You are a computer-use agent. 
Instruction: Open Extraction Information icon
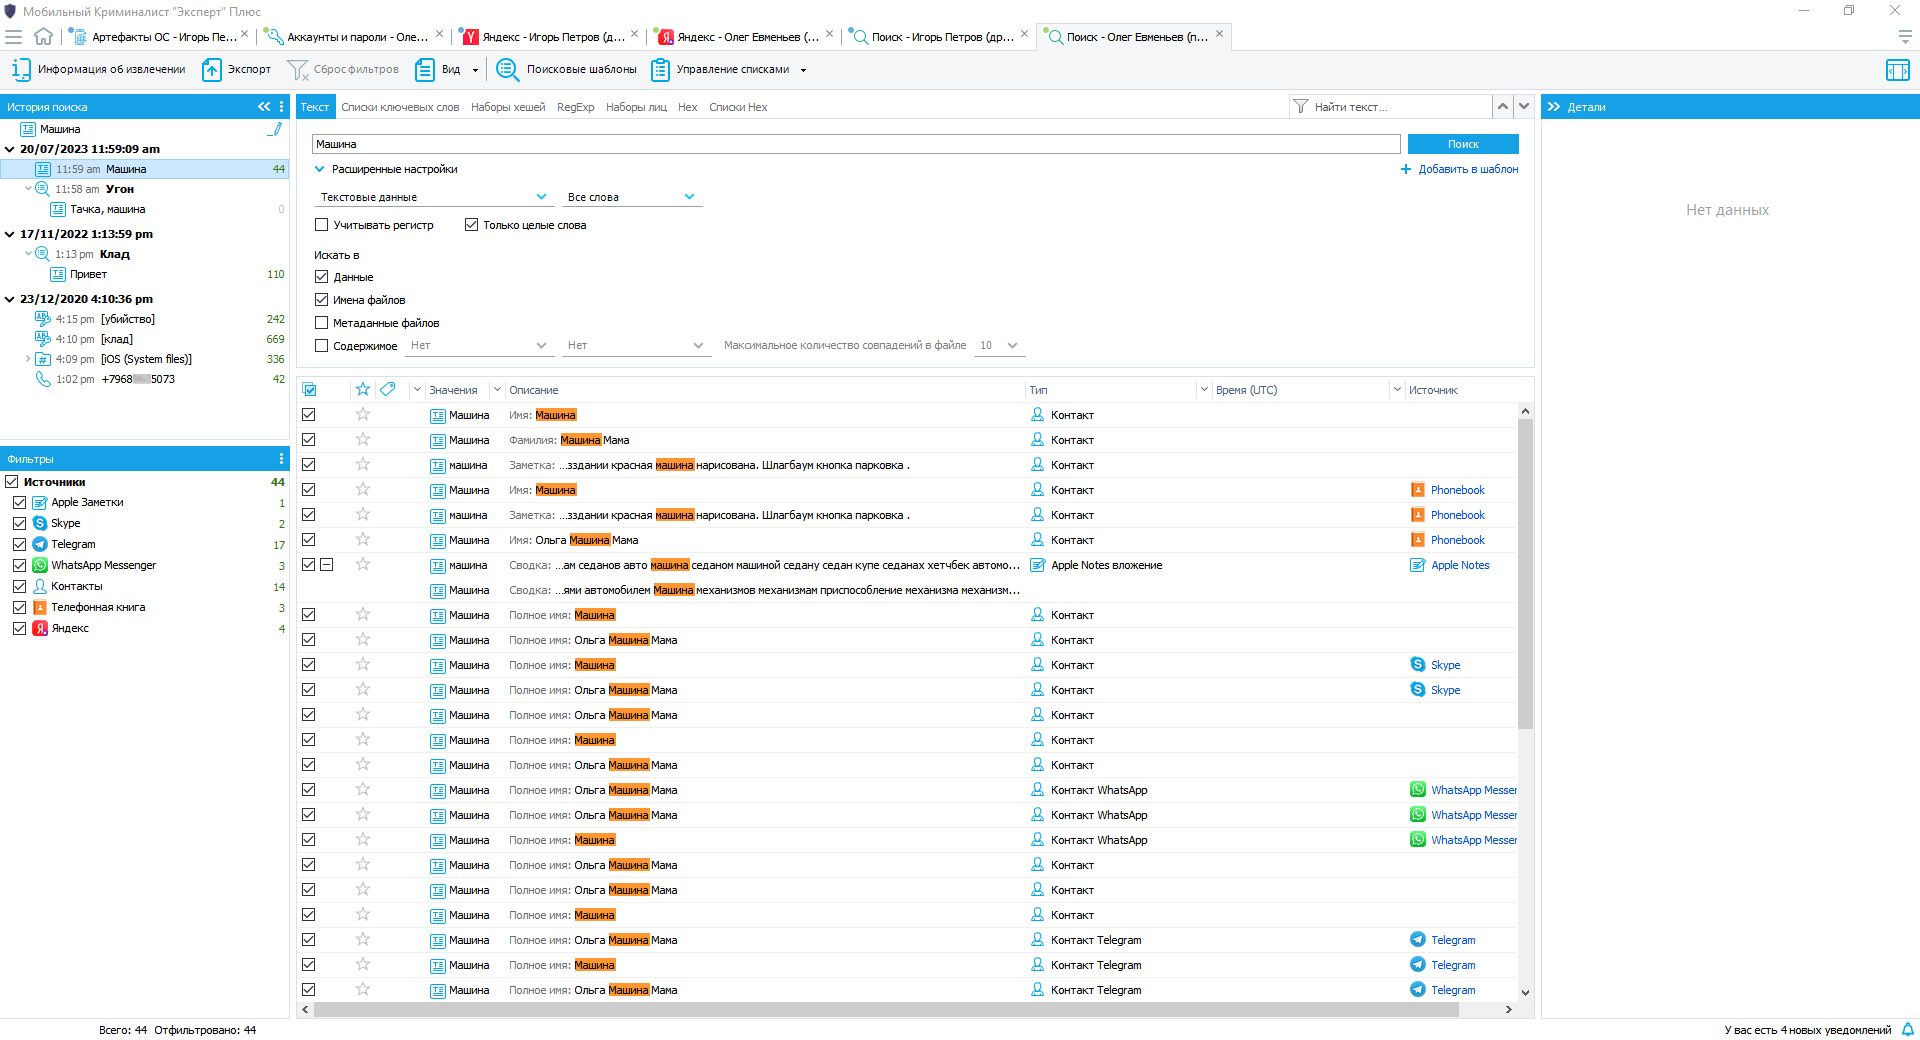[x=21, y=70]
